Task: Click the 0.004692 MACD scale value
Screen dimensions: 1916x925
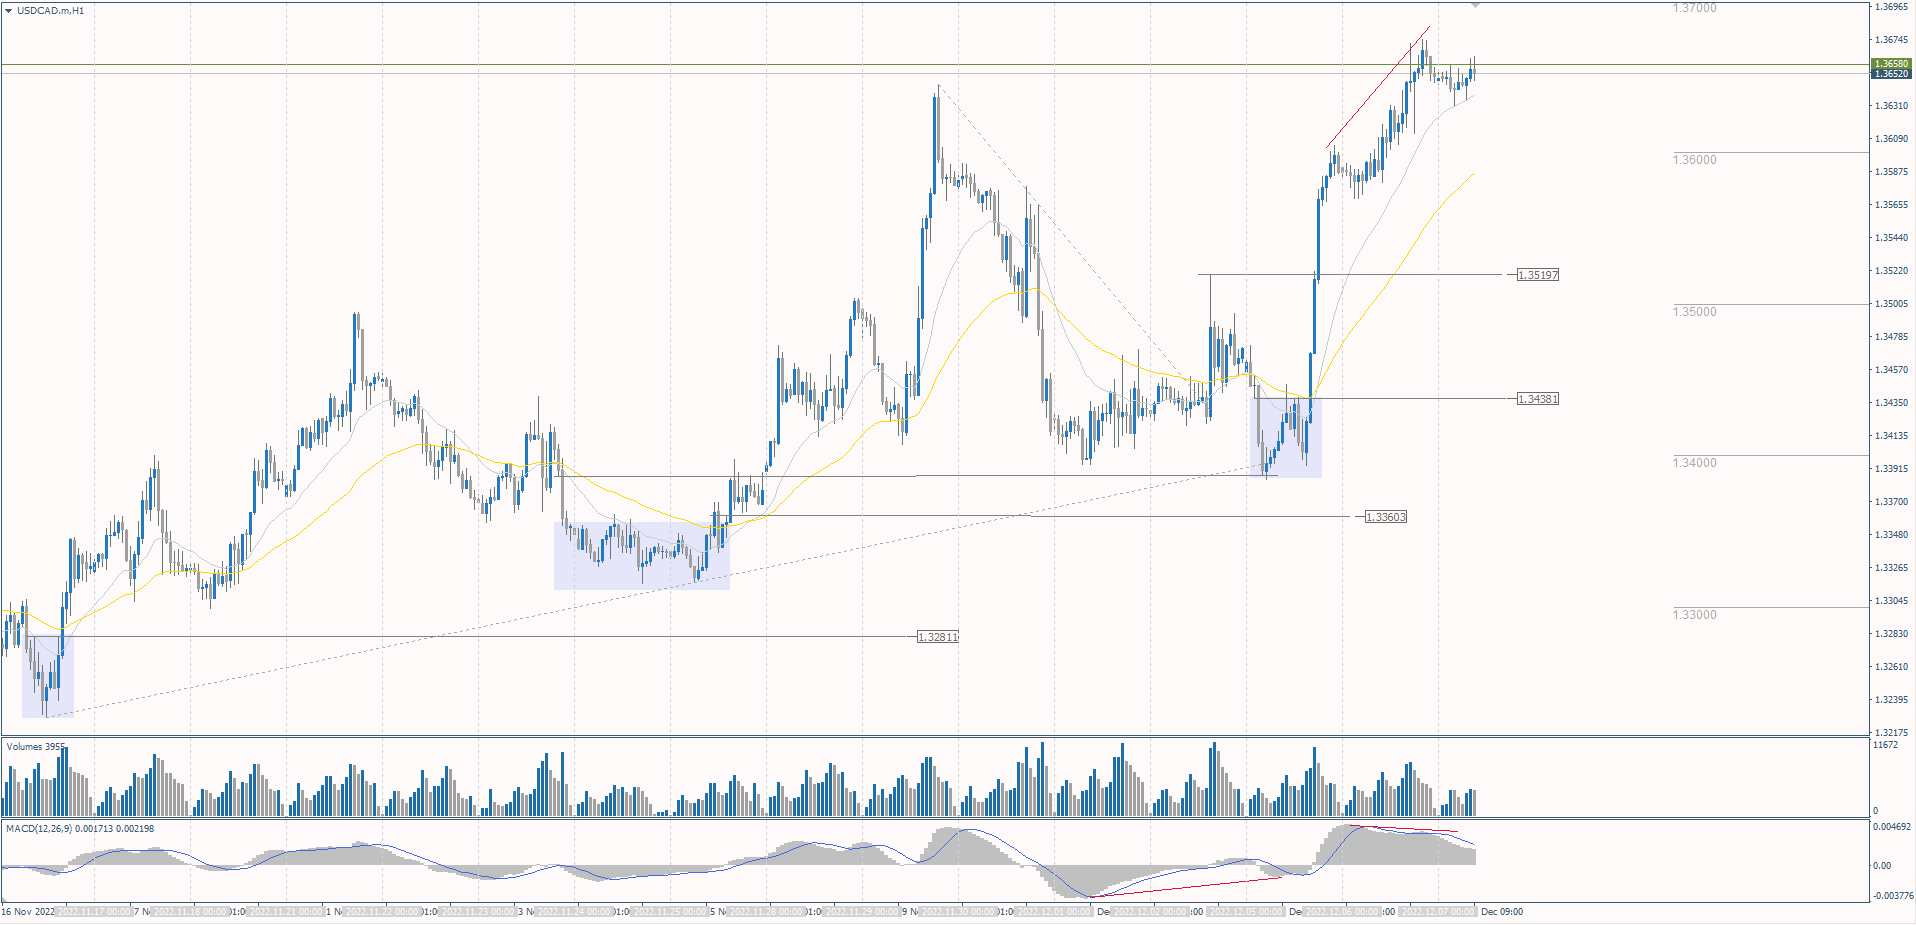Action: tap(1892, 827)
